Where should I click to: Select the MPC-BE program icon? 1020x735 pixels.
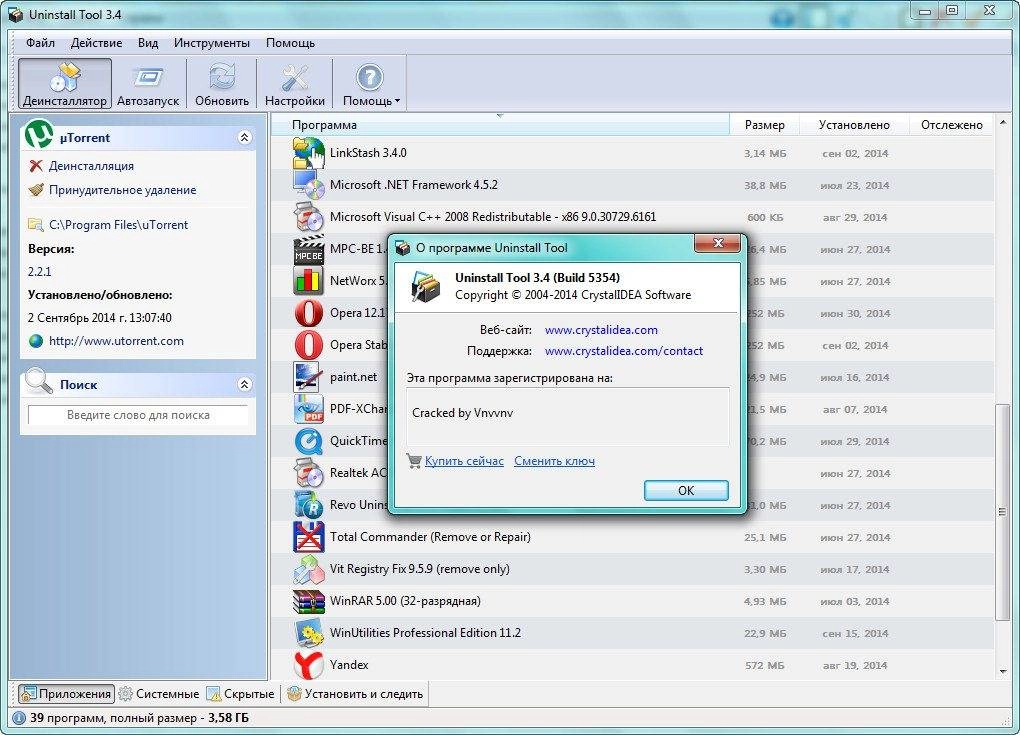click(x=308, y=249)
